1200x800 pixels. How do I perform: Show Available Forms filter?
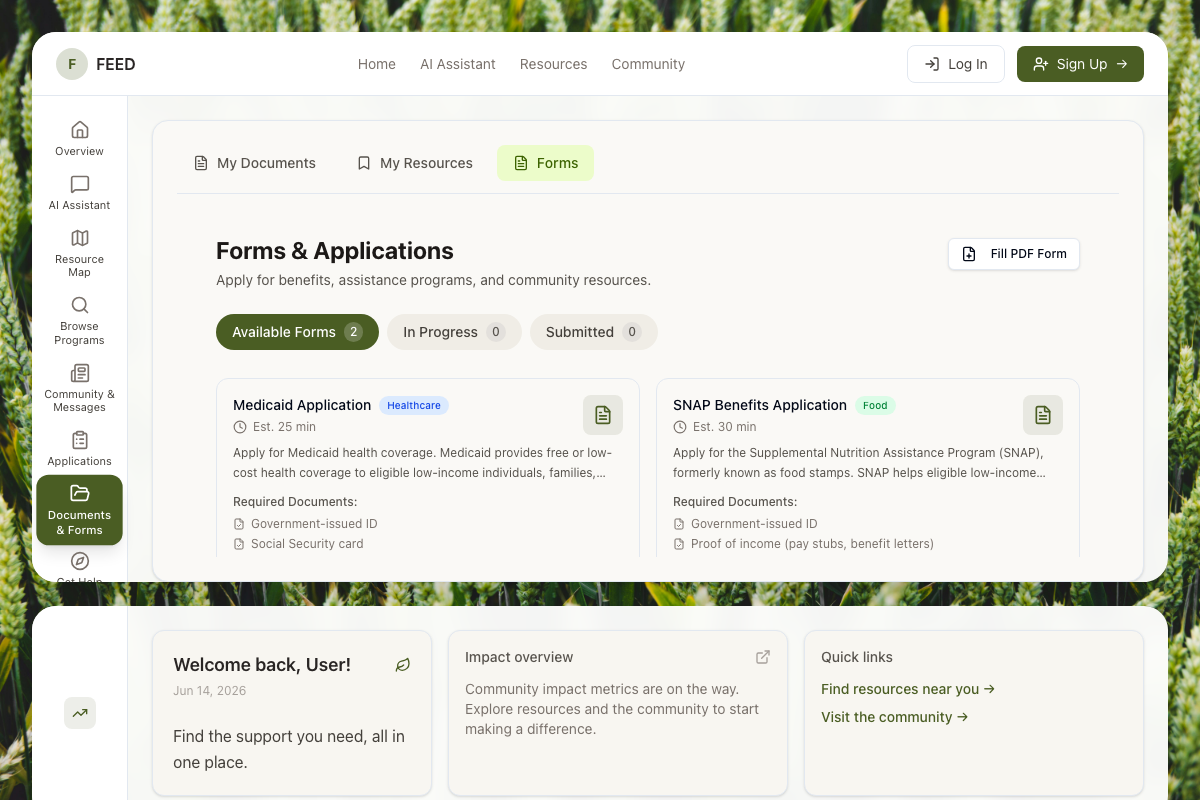[297, 332]
